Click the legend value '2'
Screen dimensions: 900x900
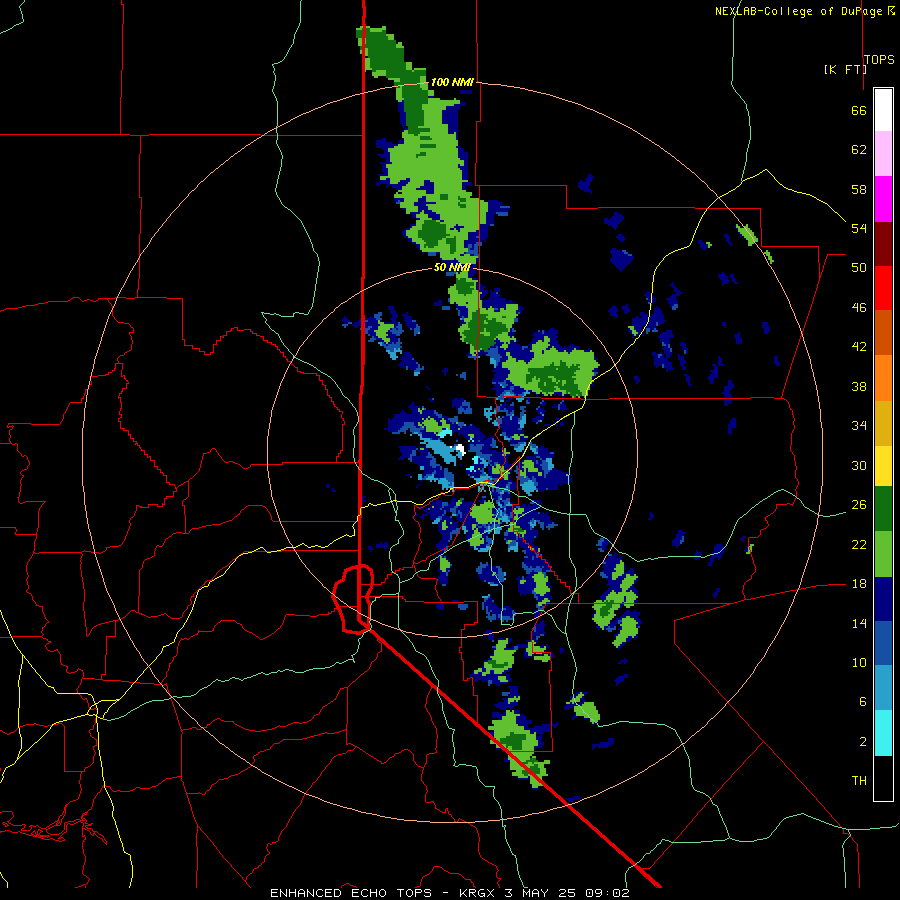(x=862, y=742)
